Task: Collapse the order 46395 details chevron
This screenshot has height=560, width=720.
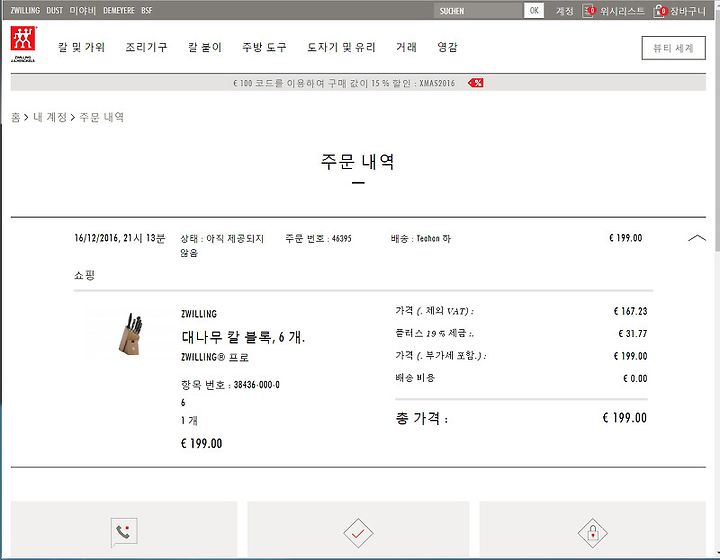Action: (x=697, y=238)
